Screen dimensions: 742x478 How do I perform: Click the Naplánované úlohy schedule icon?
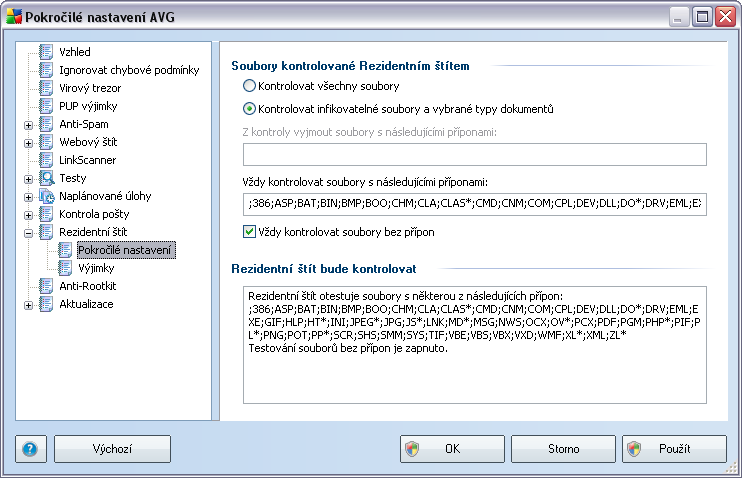pyautogui.click(x=46, y=196)
